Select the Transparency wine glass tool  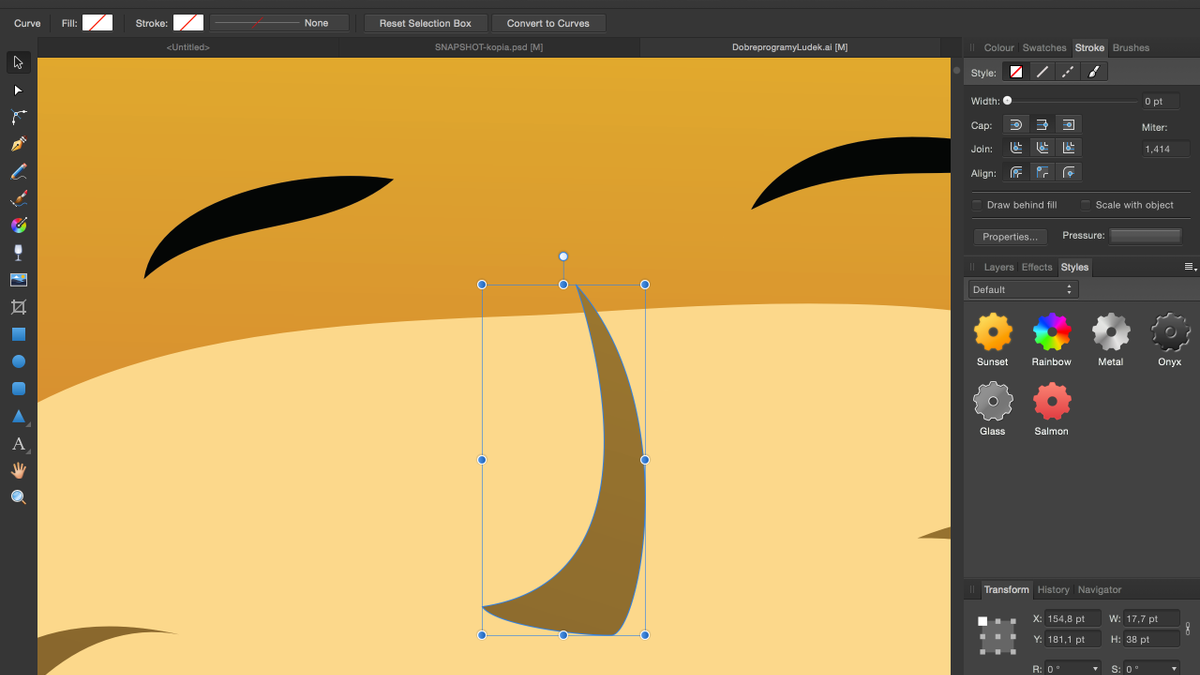18,253
